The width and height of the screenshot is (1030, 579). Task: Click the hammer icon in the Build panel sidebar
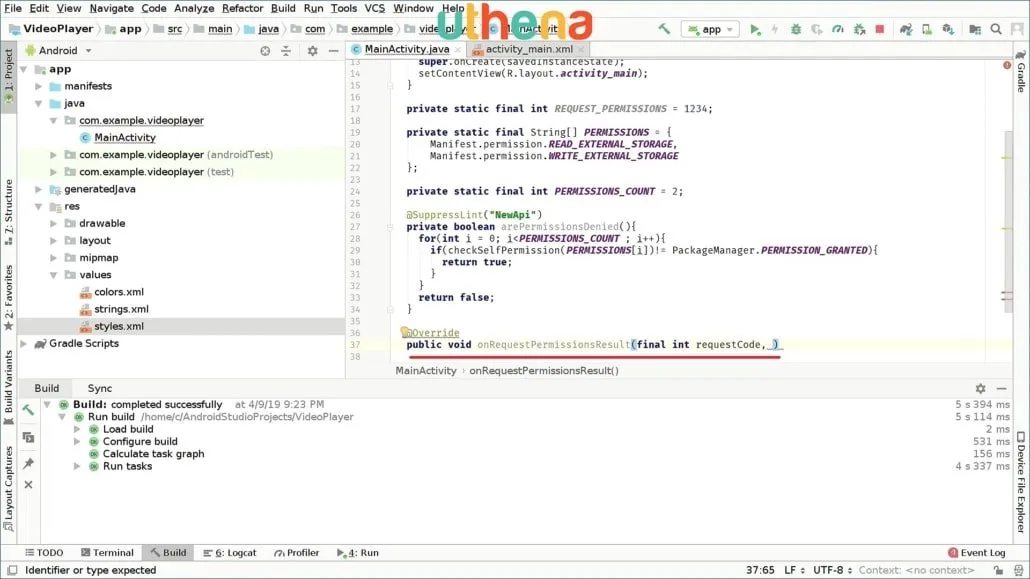tap(28, 410)
